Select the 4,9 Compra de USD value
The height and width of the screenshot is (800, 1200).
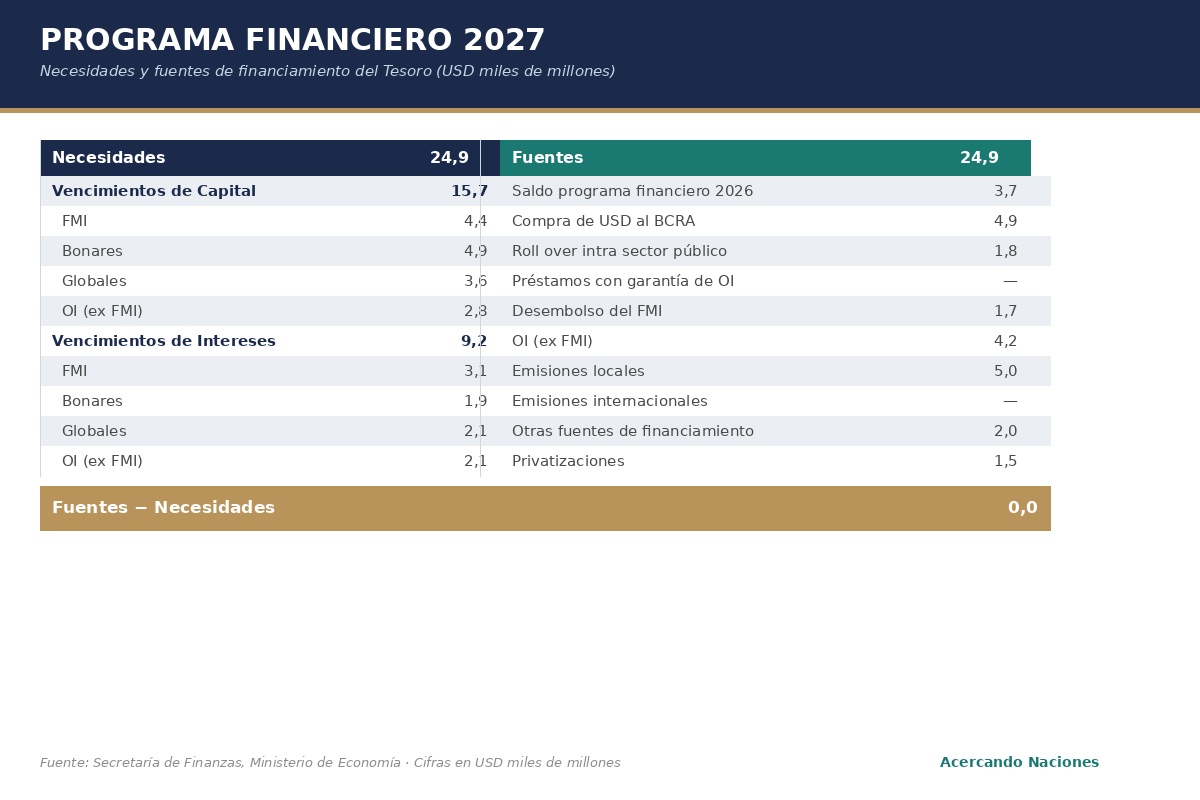click(x=1005, y=221)
